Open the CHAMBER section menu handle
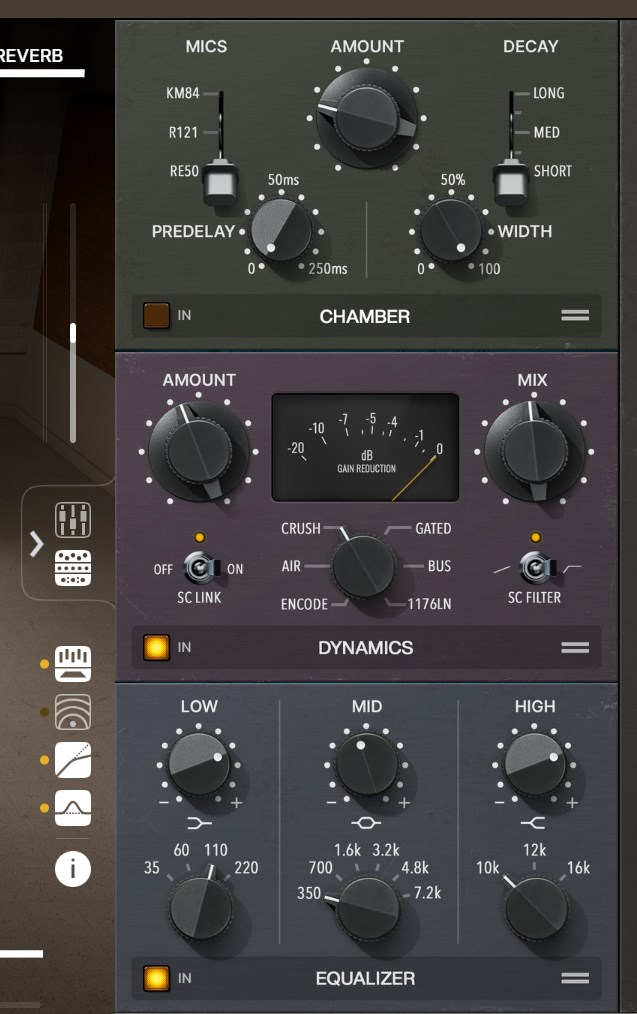Screen dimensions: 637x1014 click(x=575, y=316)
